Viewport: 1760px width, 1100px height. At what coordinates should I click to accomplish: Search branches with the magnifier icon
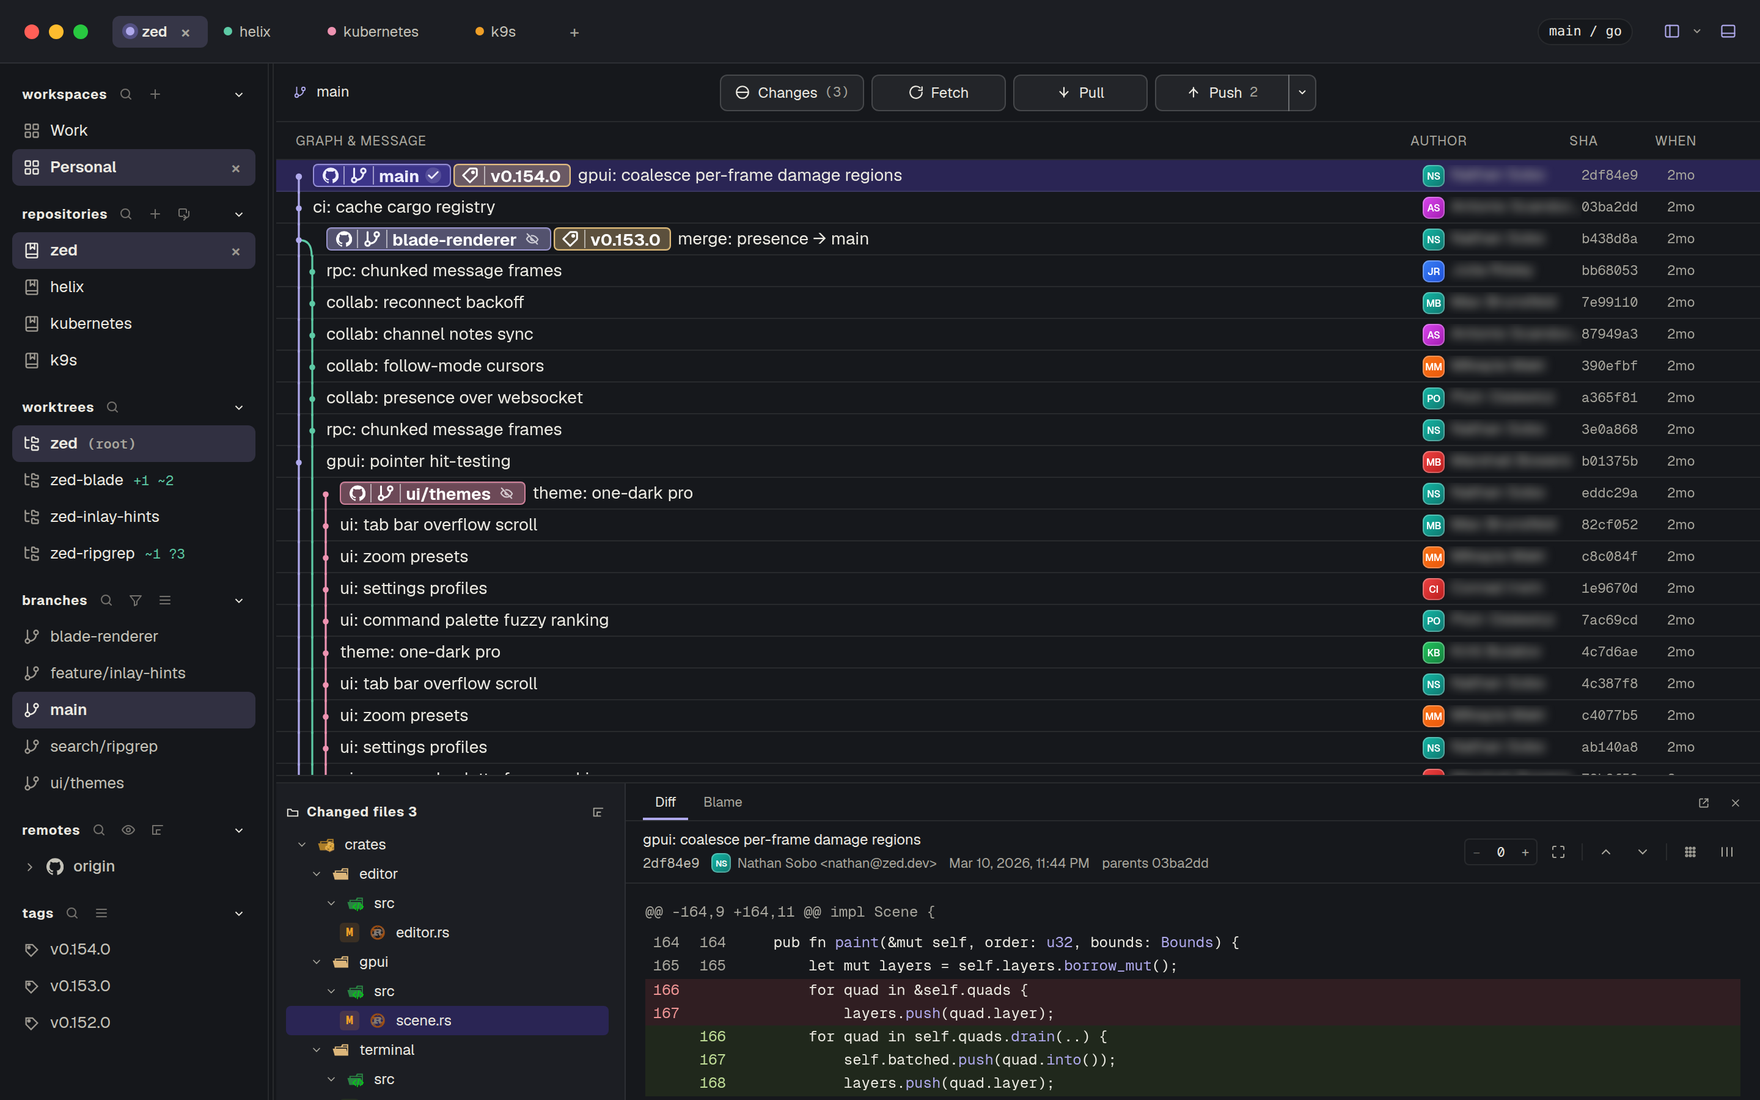coord(106,600)
